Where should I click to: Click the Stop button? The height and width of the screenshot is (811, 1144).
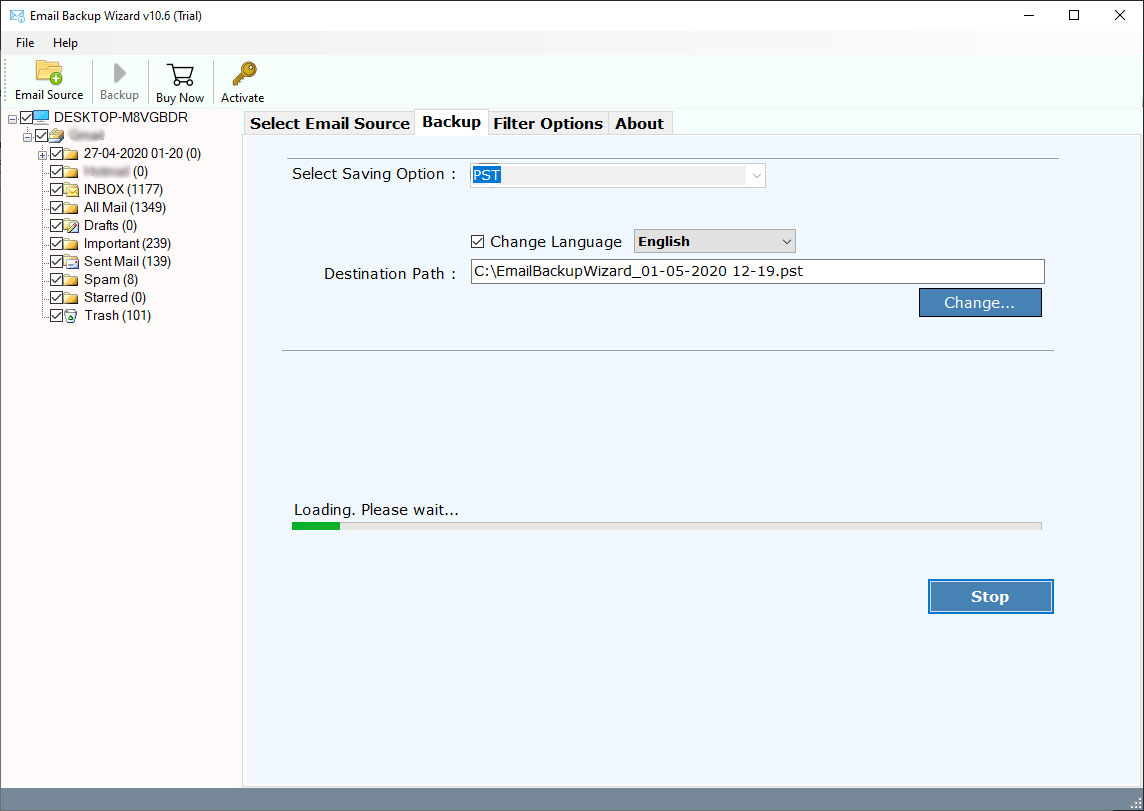pos(990,597)
